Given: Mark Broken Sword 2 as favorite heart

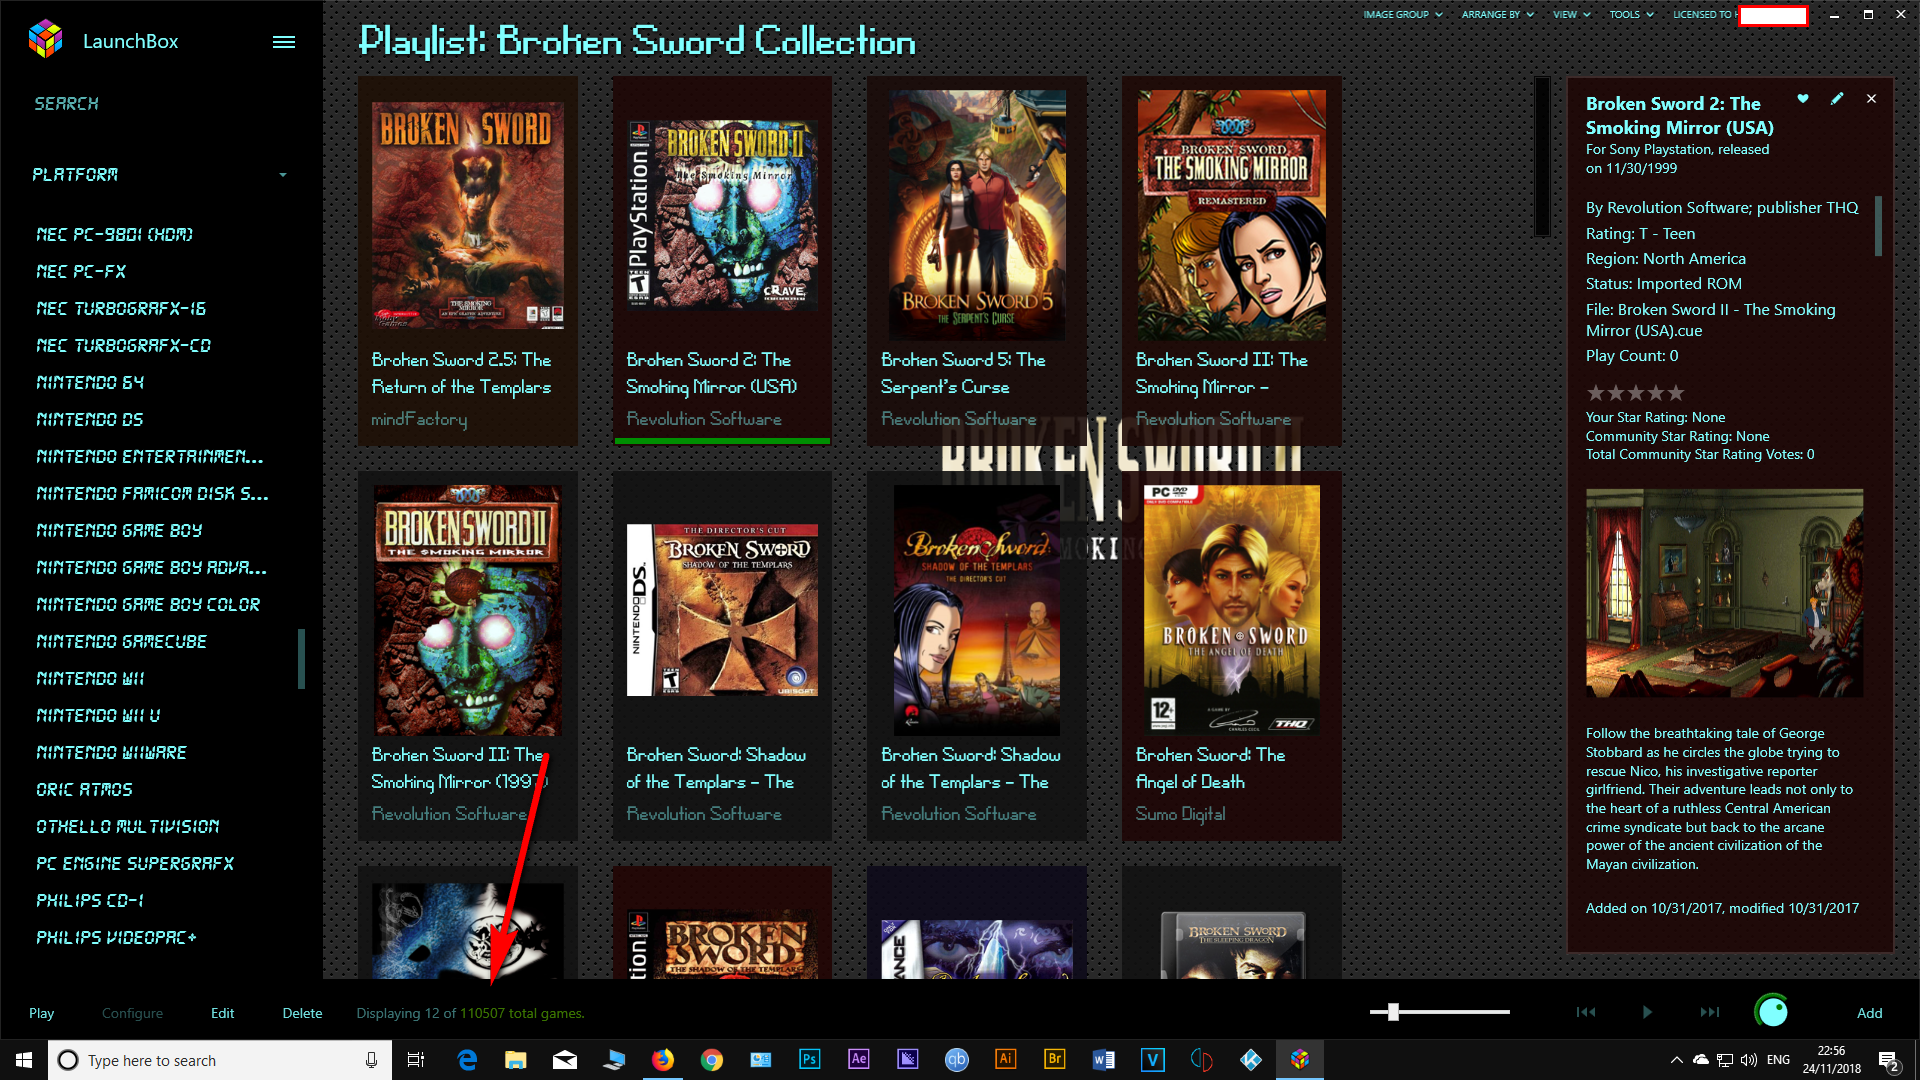Looking at the screenshot, I should (x=1803, y=99).
